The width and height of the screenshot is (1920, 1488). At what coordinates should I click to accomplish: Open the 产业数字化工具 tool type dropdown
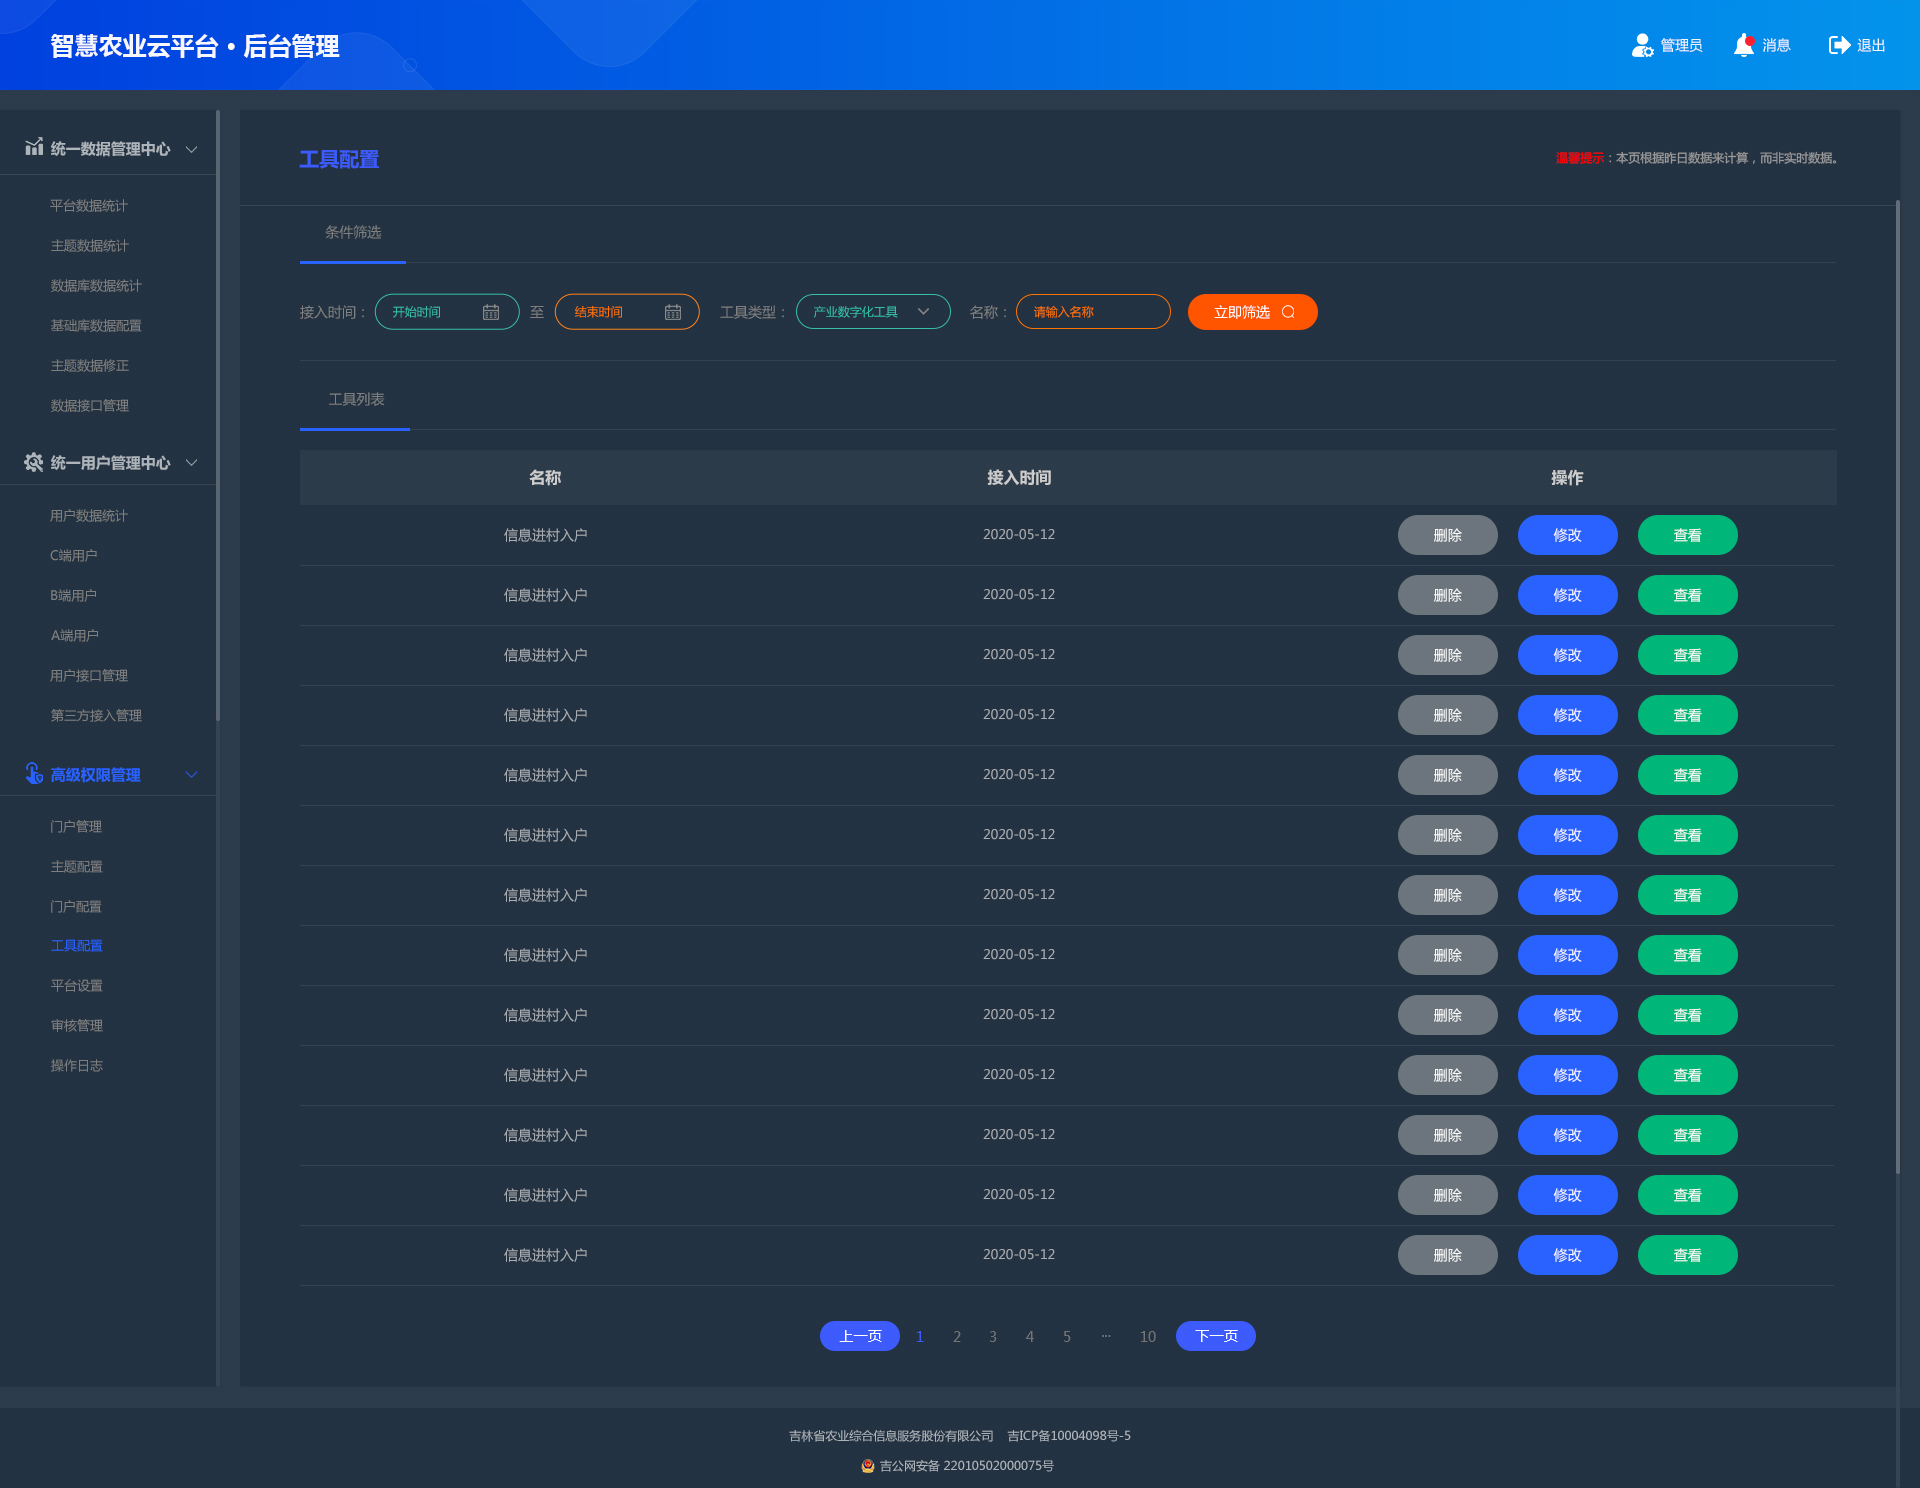point(872,312)
